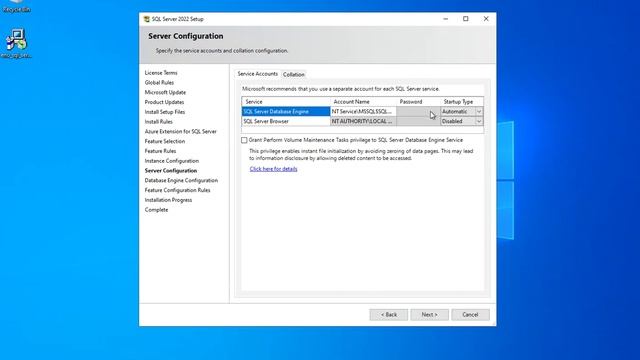Image resolution: width=640 pixels, height=360 pixels.
Task: Maximize the SQL Server 2022 Setup window
Action: pyautogui.click(x=466, y=19)
